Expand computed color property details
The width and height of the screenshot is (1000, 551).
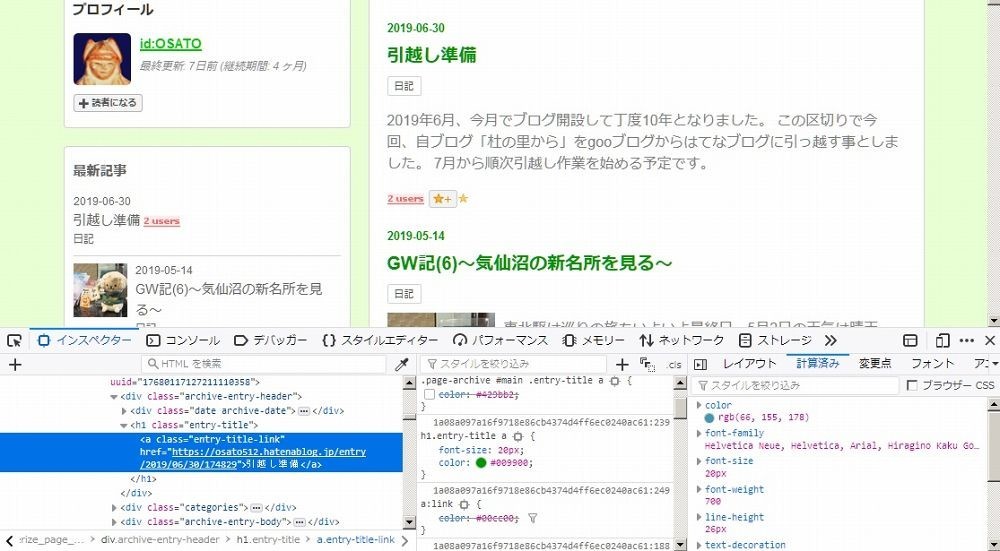tap(699, 405)
